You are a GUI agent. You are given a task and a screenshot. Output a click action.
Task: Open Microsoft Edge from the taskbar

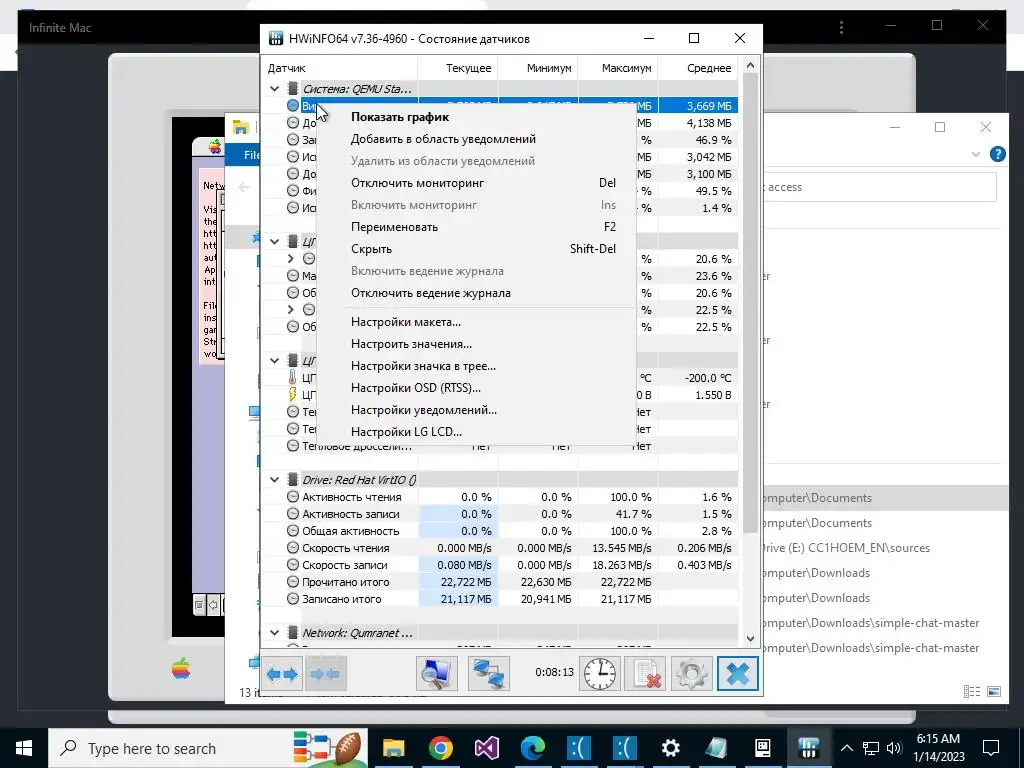pos(532,748)
